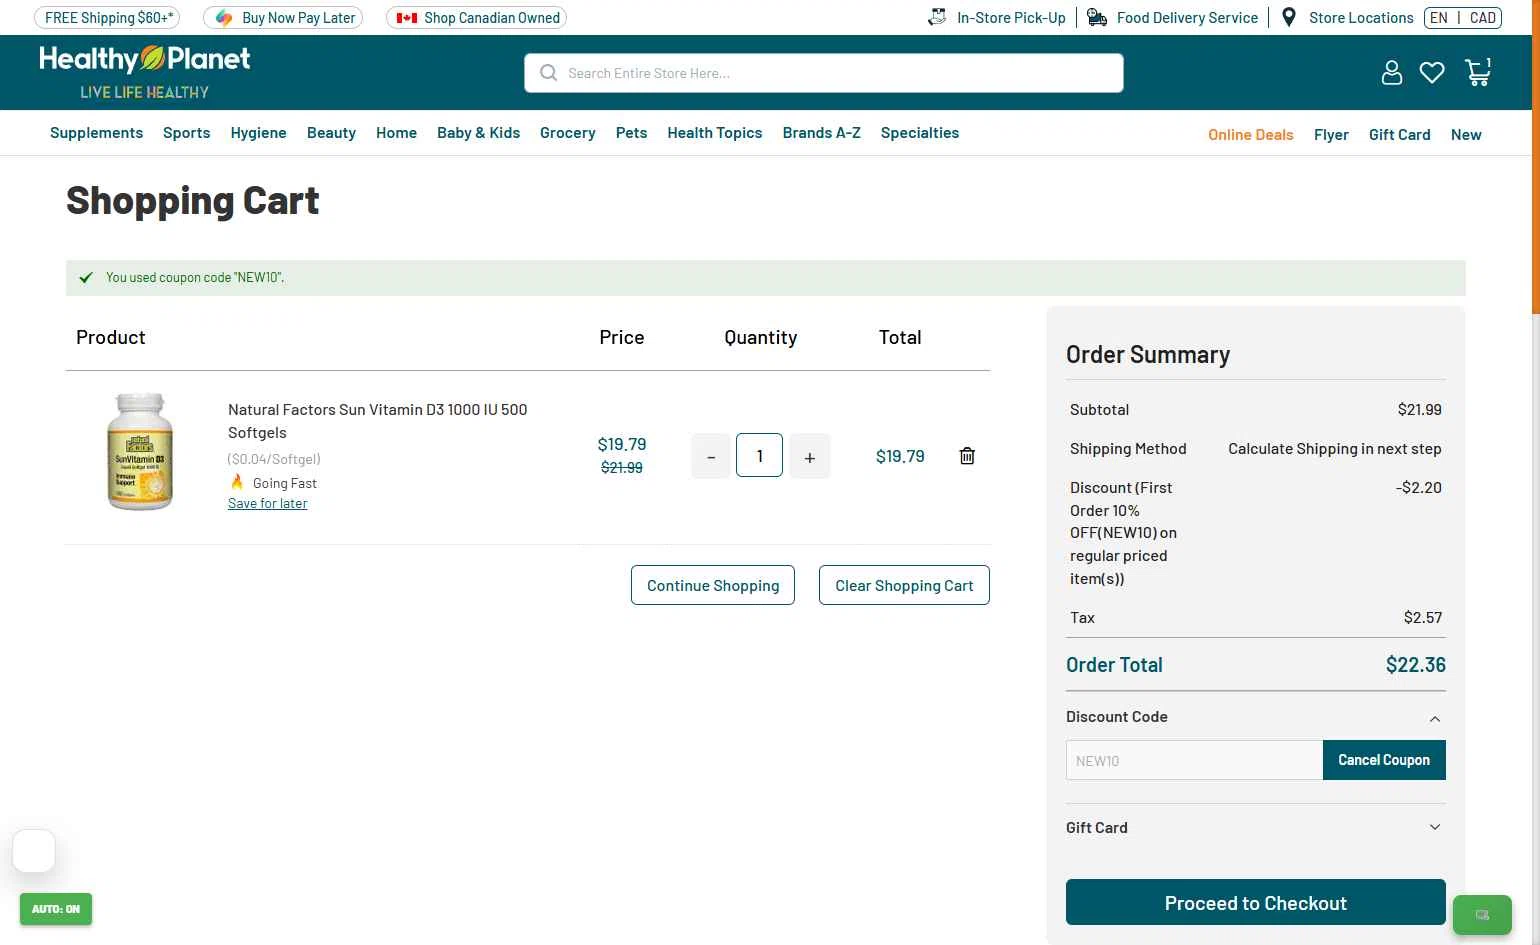Click Save for later link
1540x945 pixels.
point(267,503)
